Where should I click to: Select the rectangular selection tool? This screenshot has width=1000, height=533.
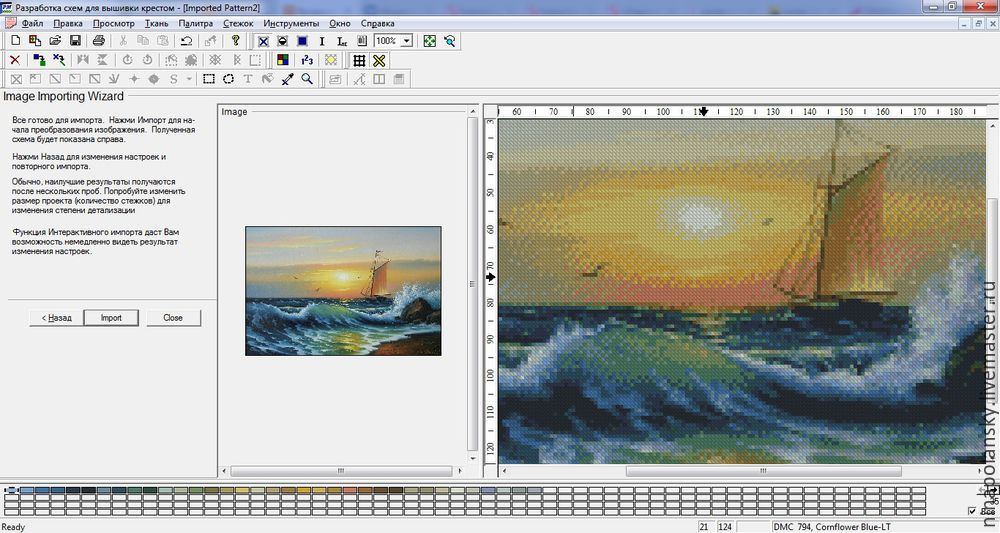pos(209,79)
